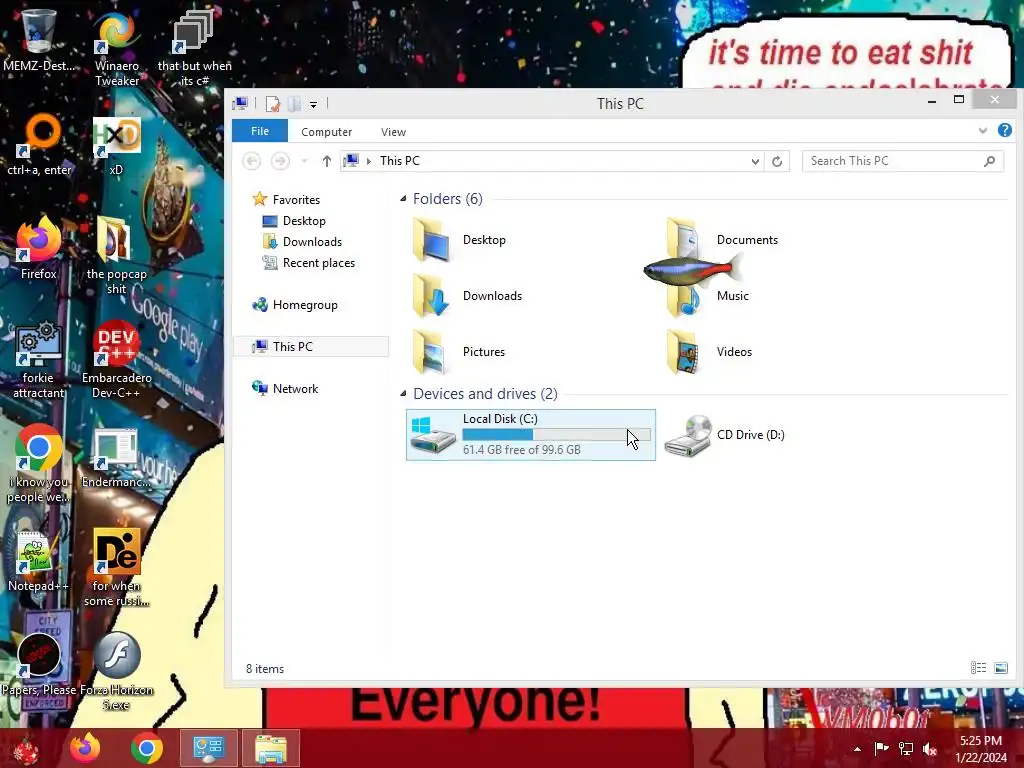Go forward with the Forward arrow
The height and width of the screenshot is (768, 1024).
(x=280, y=161)
